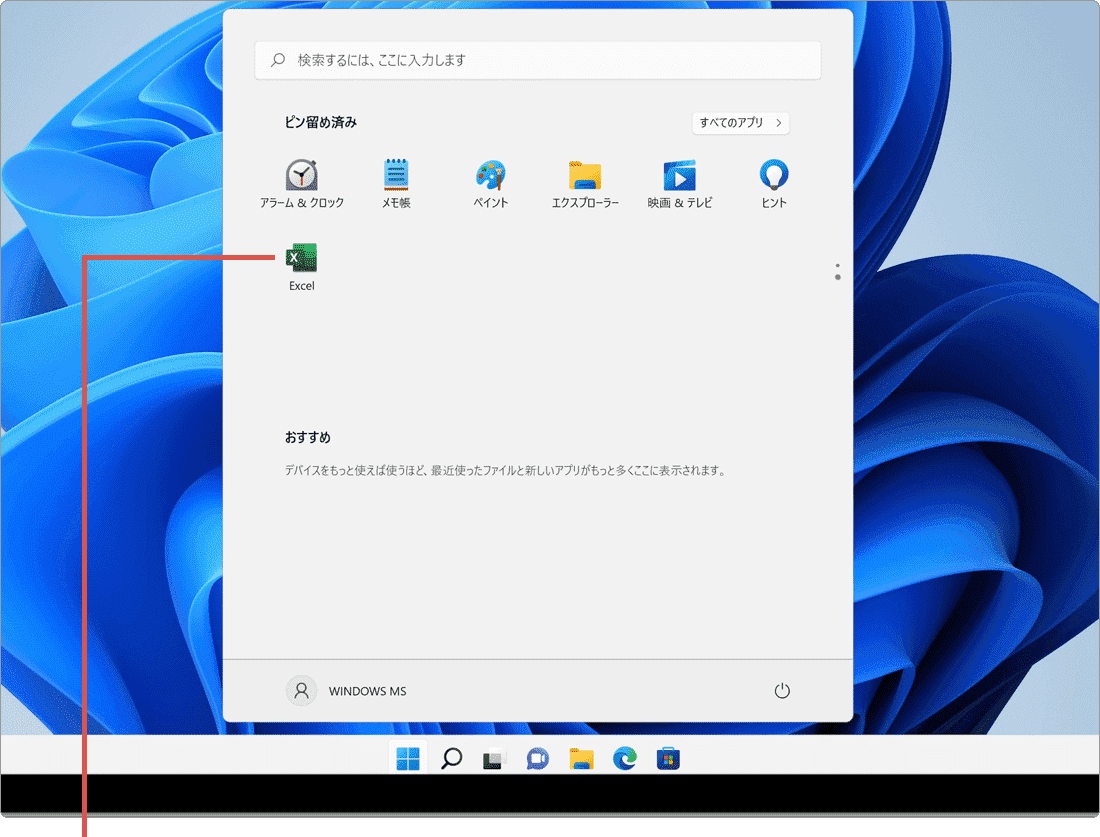The width and height of the screenshot is (1100, 837).
Task: Open the Alarms & Clock pinned app
Action: [302, 184]
